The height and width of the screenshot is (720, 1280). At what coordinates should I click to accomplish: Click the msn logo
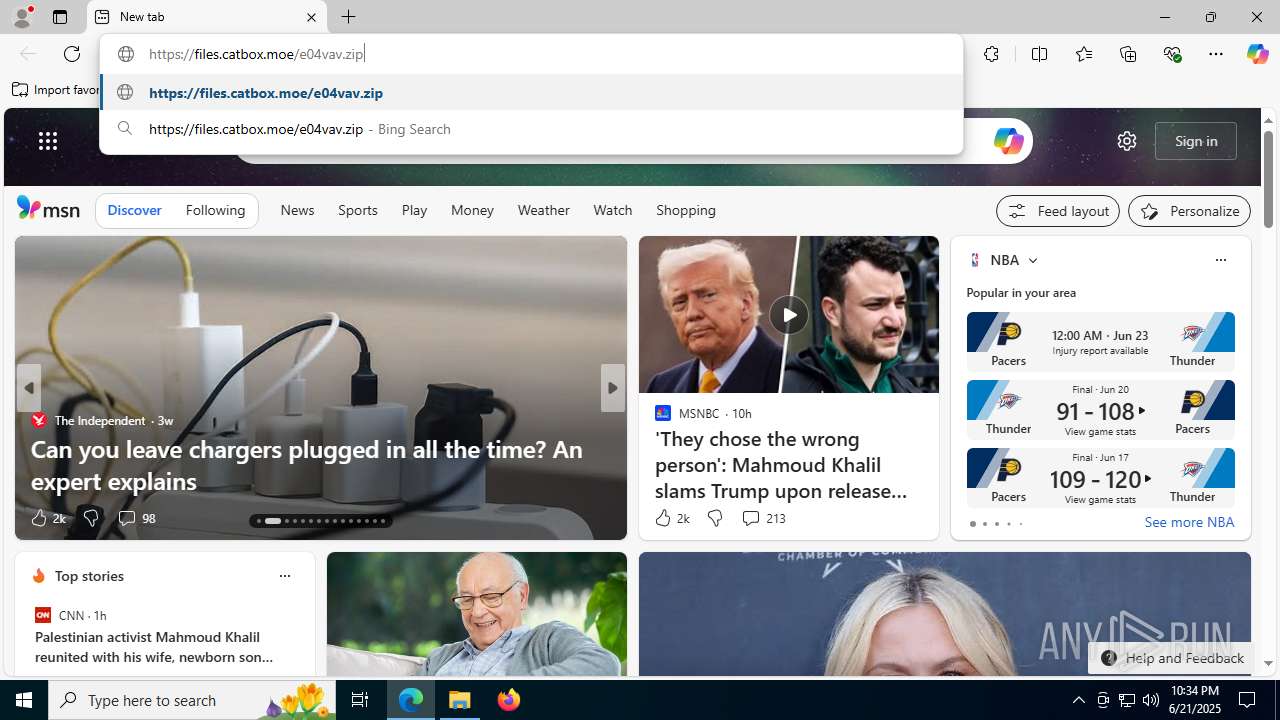pyautogui.click(x=48, y=208)
